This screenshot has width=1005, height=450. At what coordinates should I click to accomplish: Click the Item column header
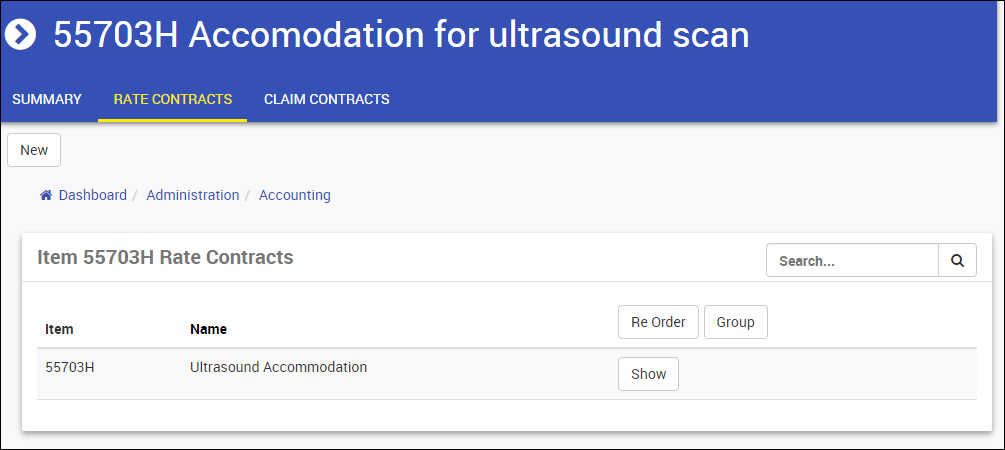59,329
